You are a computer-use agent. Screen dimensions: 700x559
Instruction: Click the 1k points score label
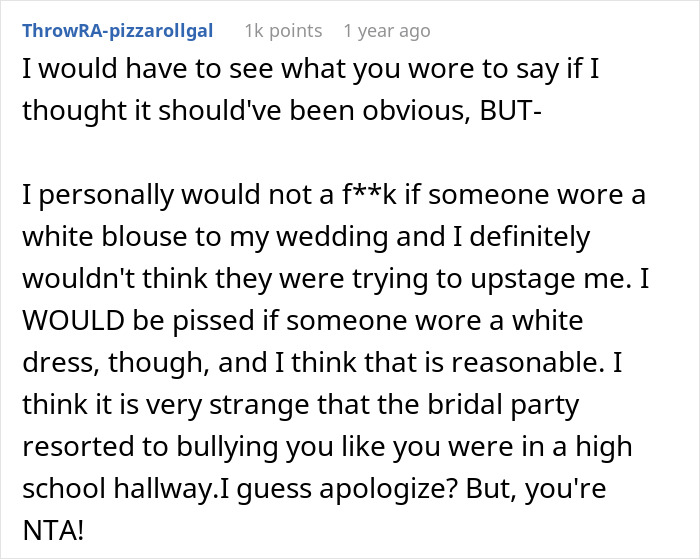pyautogui.click(x=283, y=31)
